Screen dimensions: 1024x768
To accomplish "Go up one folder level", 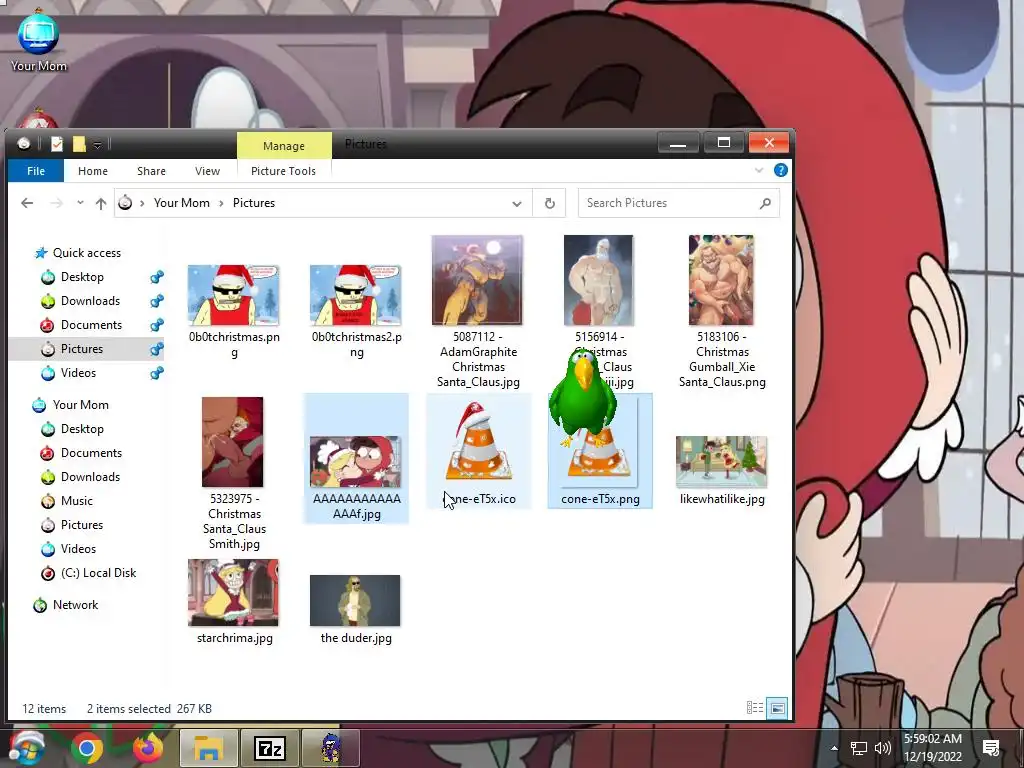I will click(x=101, y=203).
